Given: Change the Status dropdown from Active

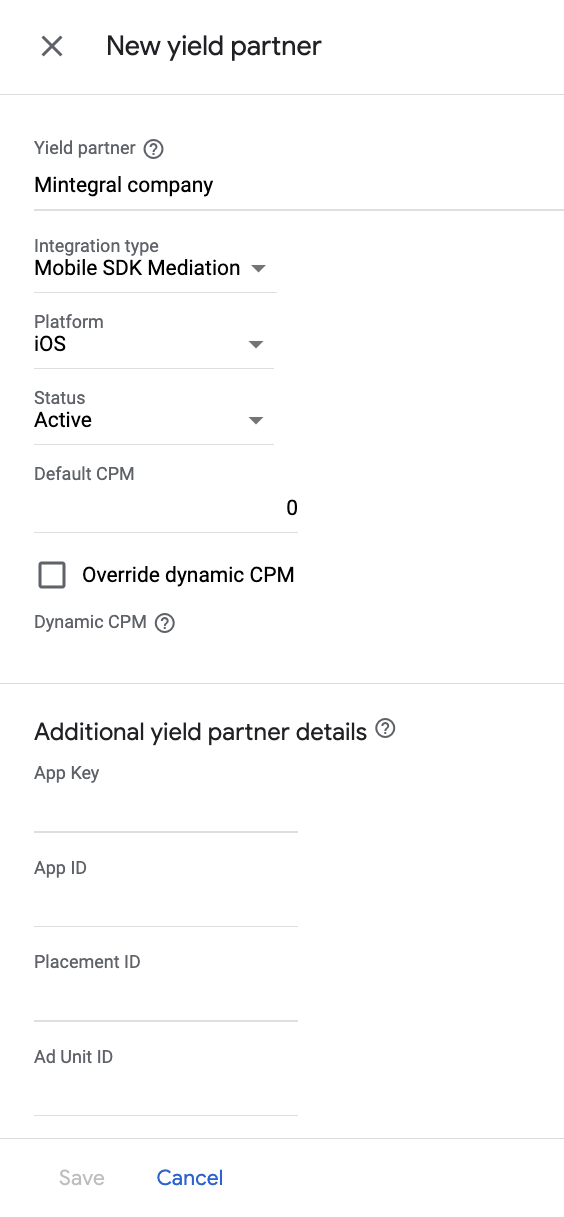Looking at the screenshot, I should coord(154,420).
